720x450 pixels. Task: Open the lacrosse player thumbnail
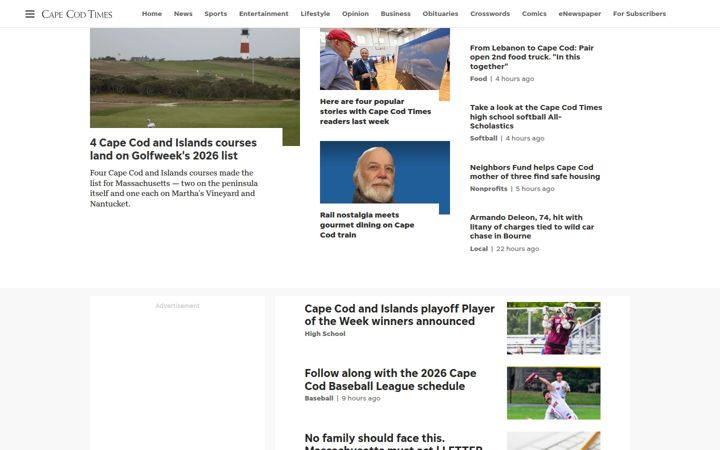[553, 328]
